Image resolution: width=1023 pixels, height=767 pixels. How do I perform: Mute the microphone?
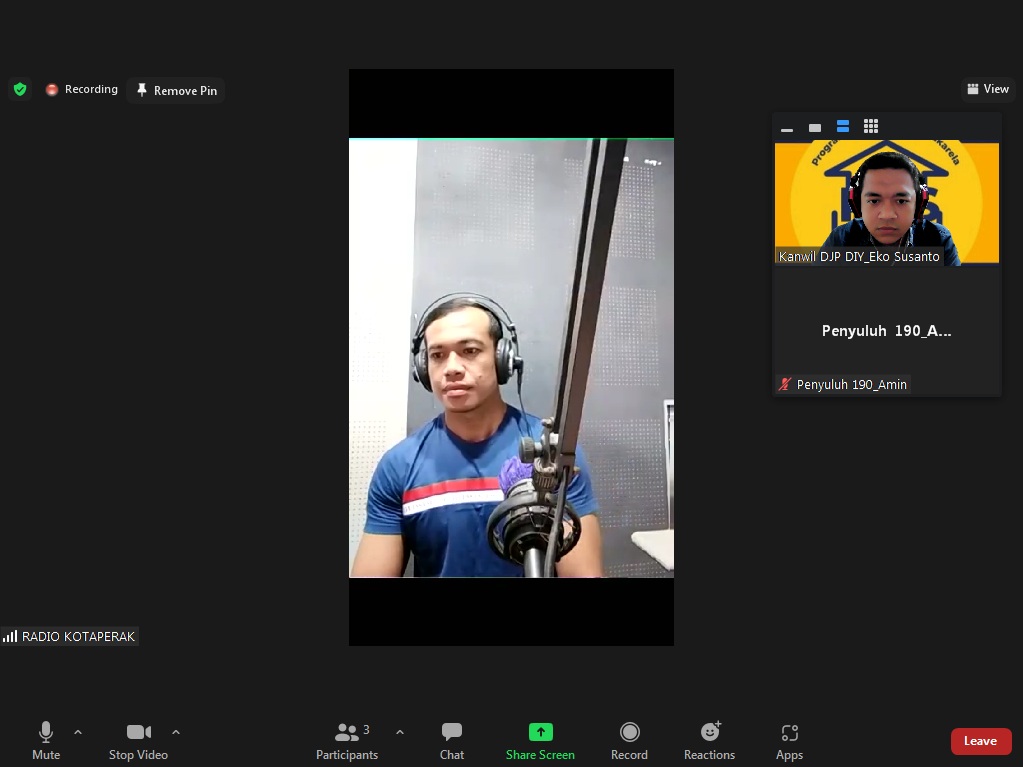tap(46, 741)
